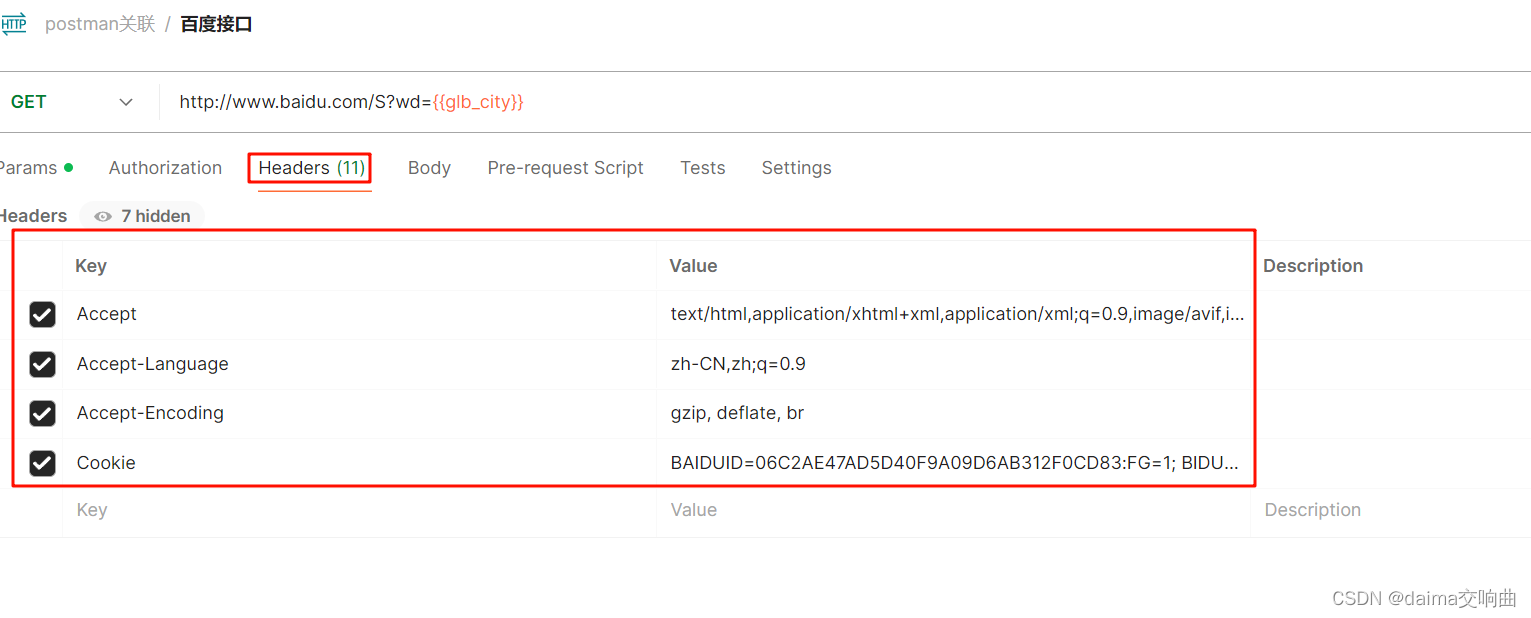Switch to the Authorization tab

point(165,167)
